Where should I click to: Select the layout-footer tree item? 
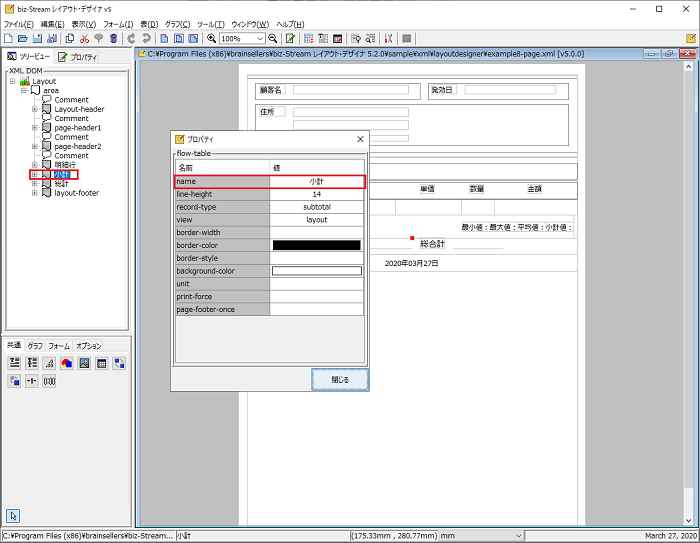(76, 193)
